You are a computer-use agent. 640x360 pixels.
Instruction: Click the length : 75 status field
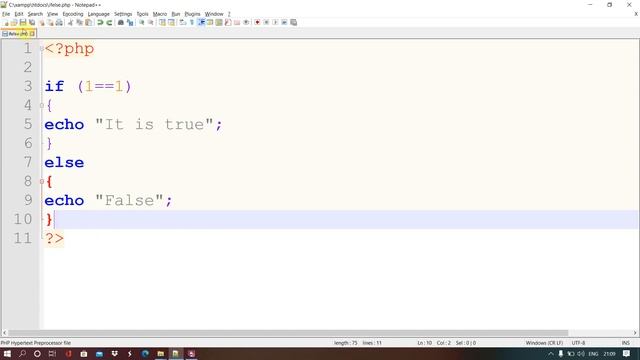[347, 343]
